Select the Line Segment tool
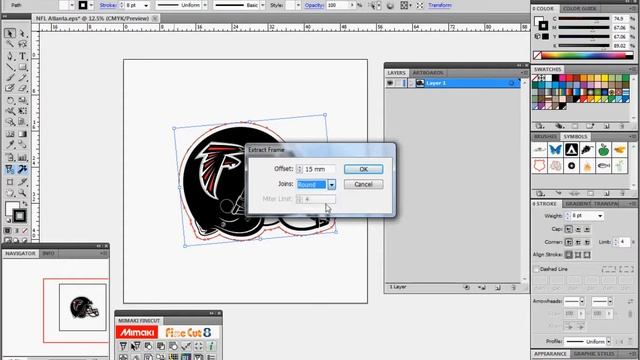Screen dimensions: 640x360 coord(10,67)
